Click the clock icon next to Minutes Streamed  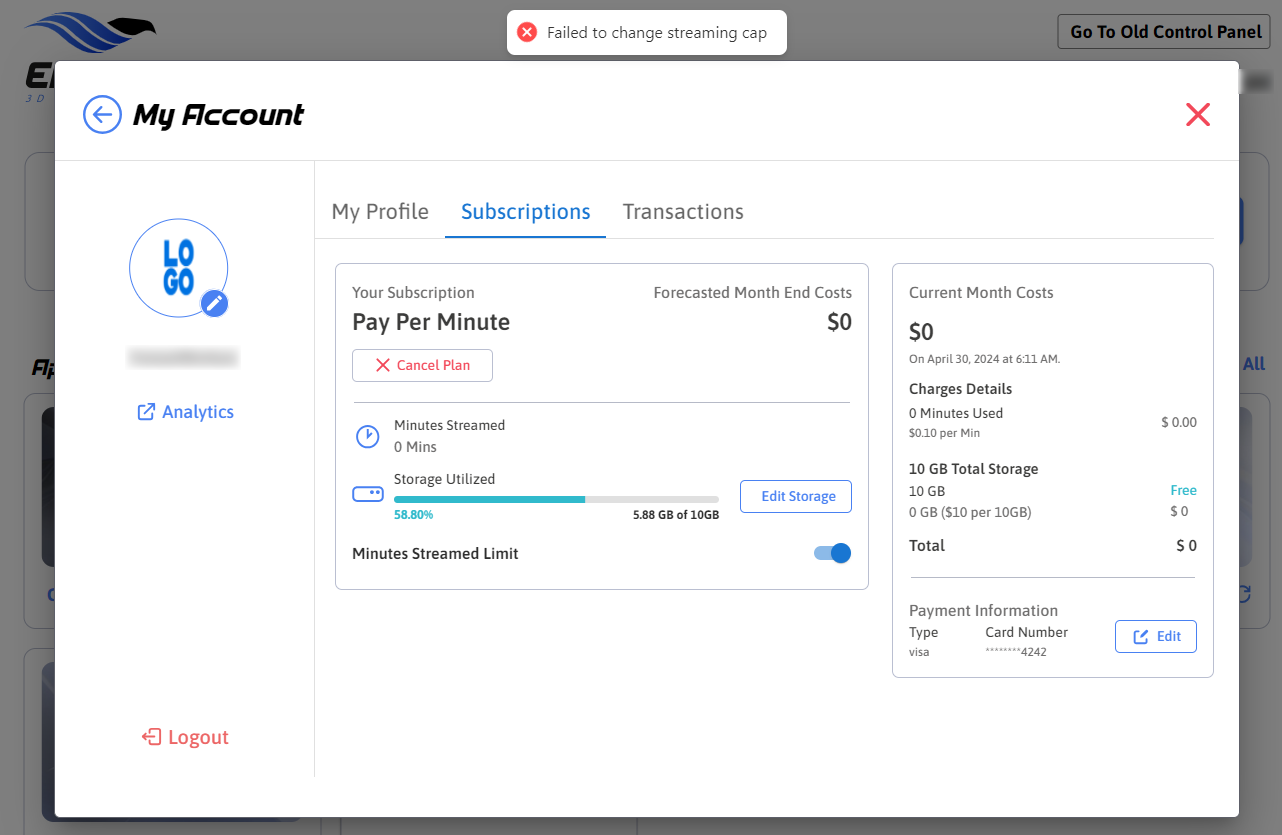(x=368, y=436)
